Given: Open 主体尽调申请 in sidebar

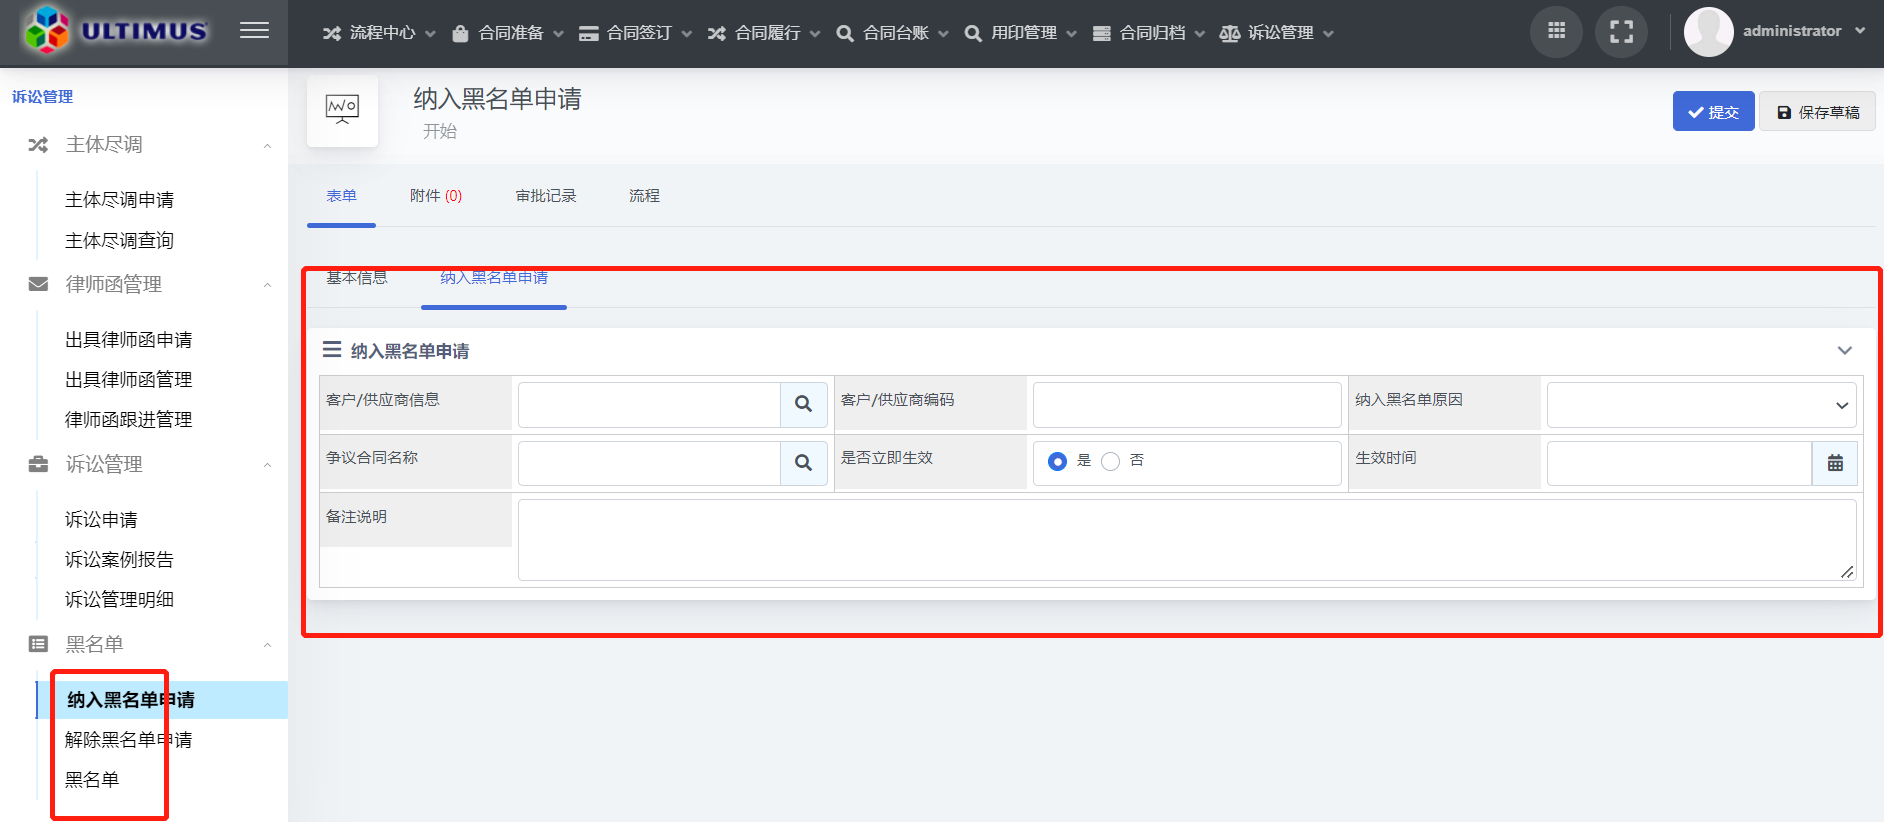Looking at the screenshot, I should click(x=119, y=200).
